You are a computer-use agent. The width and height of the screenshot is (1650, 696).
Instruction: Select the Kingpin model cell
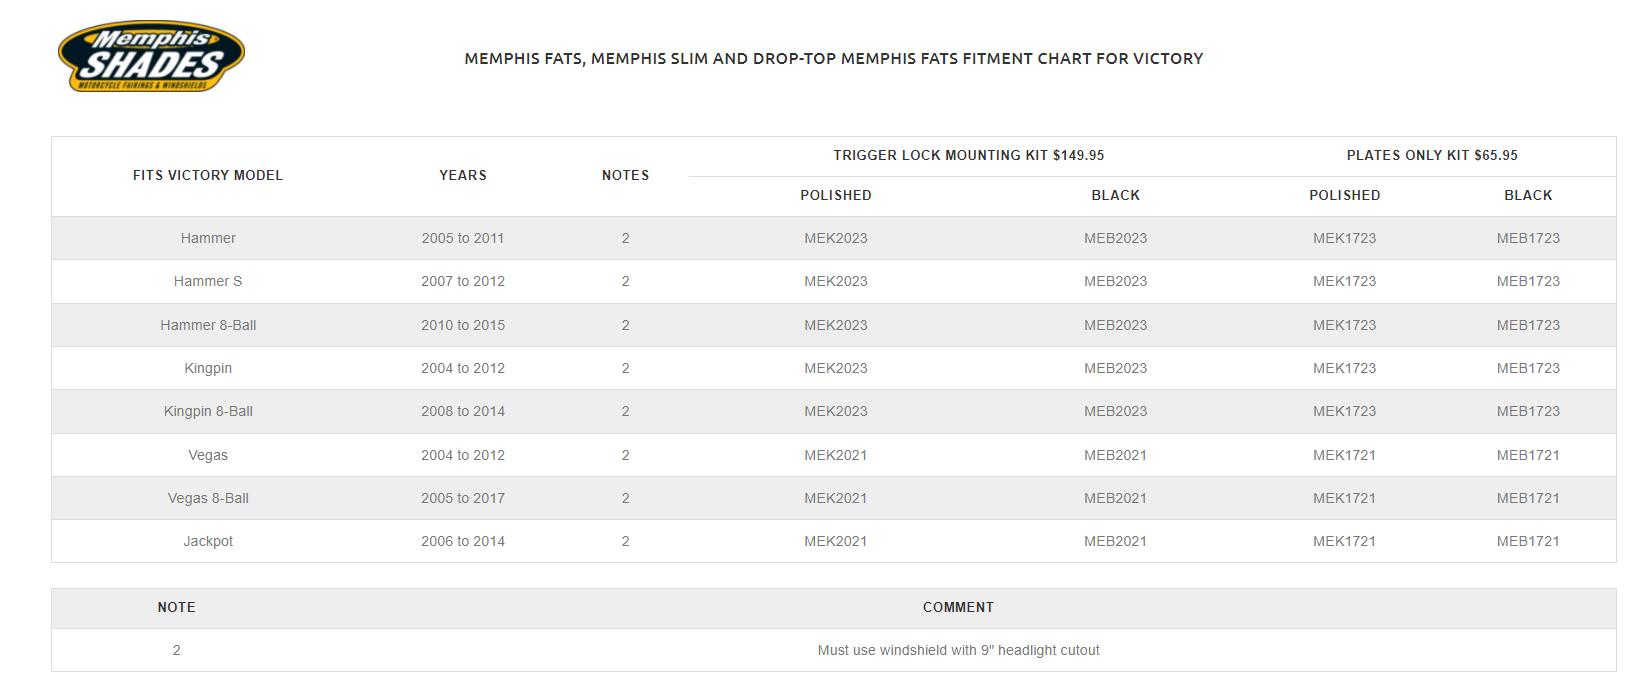[x=208, y=368]
